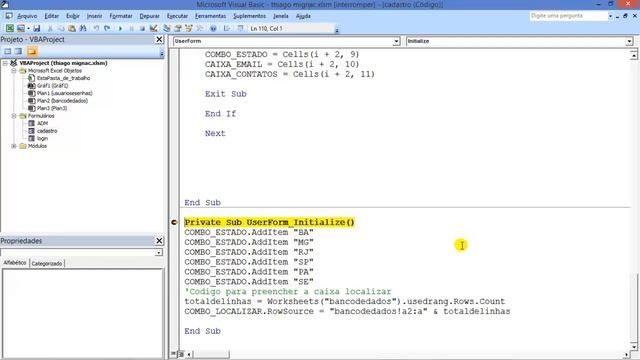Click the View Microsoft Excel toolbar icon
Image resolution: width=640 pixels, height=360 pixels.
9,29
